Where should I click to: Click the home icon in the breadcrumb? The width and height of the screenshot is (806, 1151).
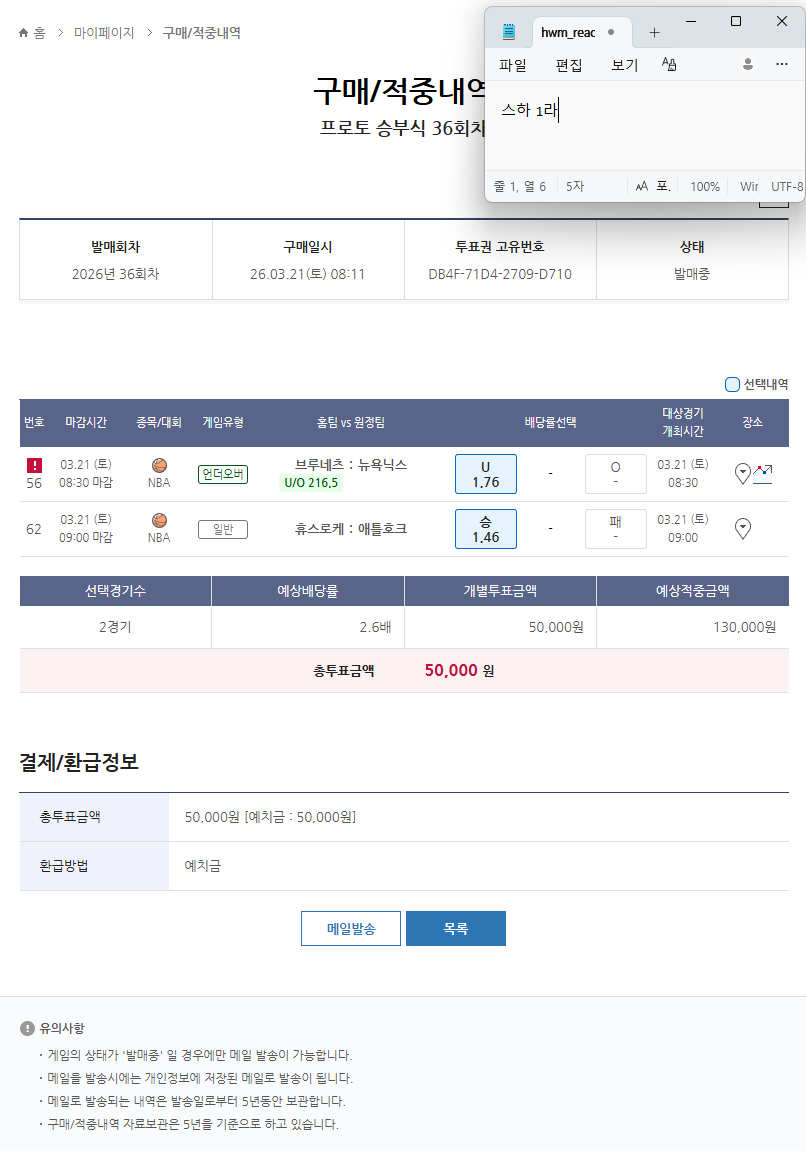(x=24, y=33)
